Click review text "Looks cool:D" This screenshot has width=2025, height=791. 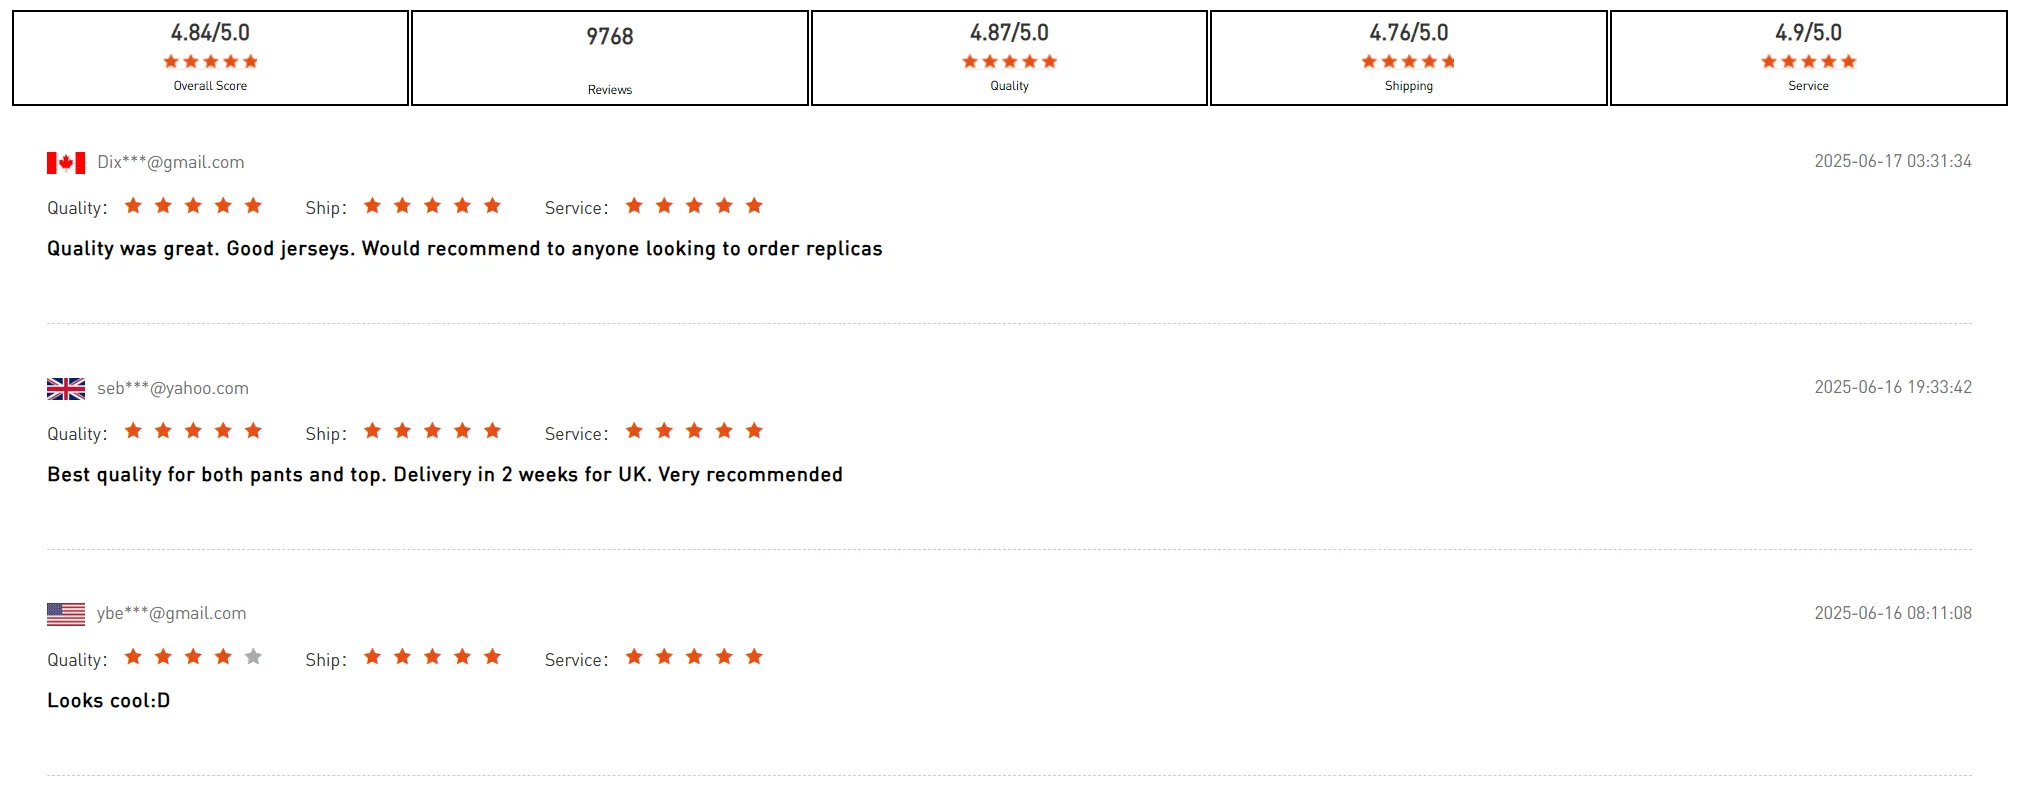tap(109, 700)
